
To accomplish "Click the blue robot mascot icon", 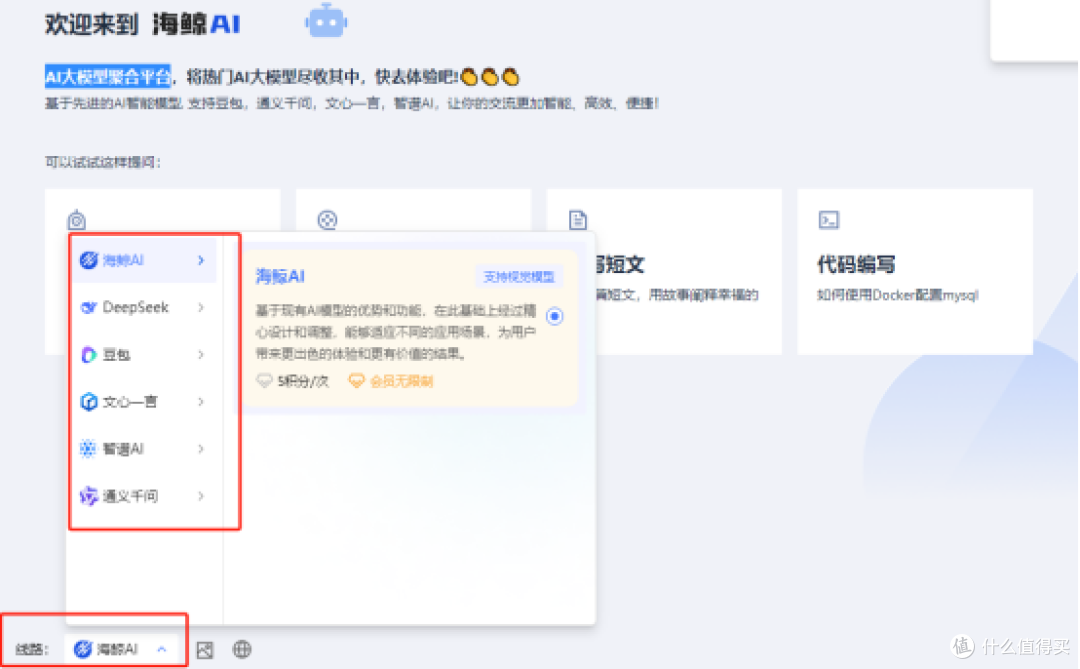I will pyautogui.click(x=326, y=21).
